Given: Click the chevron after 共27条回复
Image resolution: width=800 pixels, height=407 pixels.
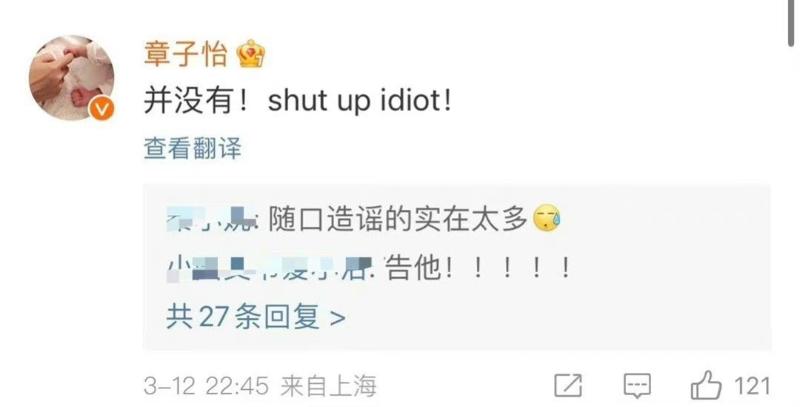Looking at the screenshot, I should (338, 318).
